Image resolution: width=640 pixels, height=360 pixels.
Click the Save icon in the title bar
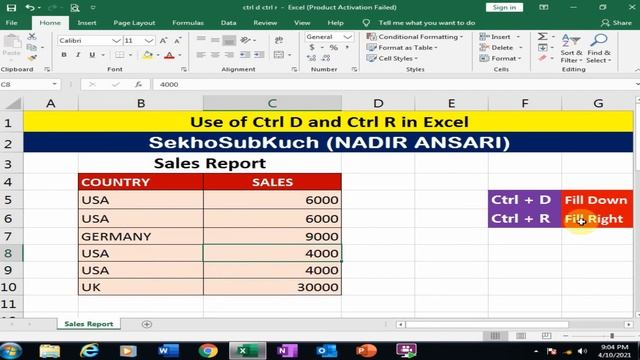[11, 7]
